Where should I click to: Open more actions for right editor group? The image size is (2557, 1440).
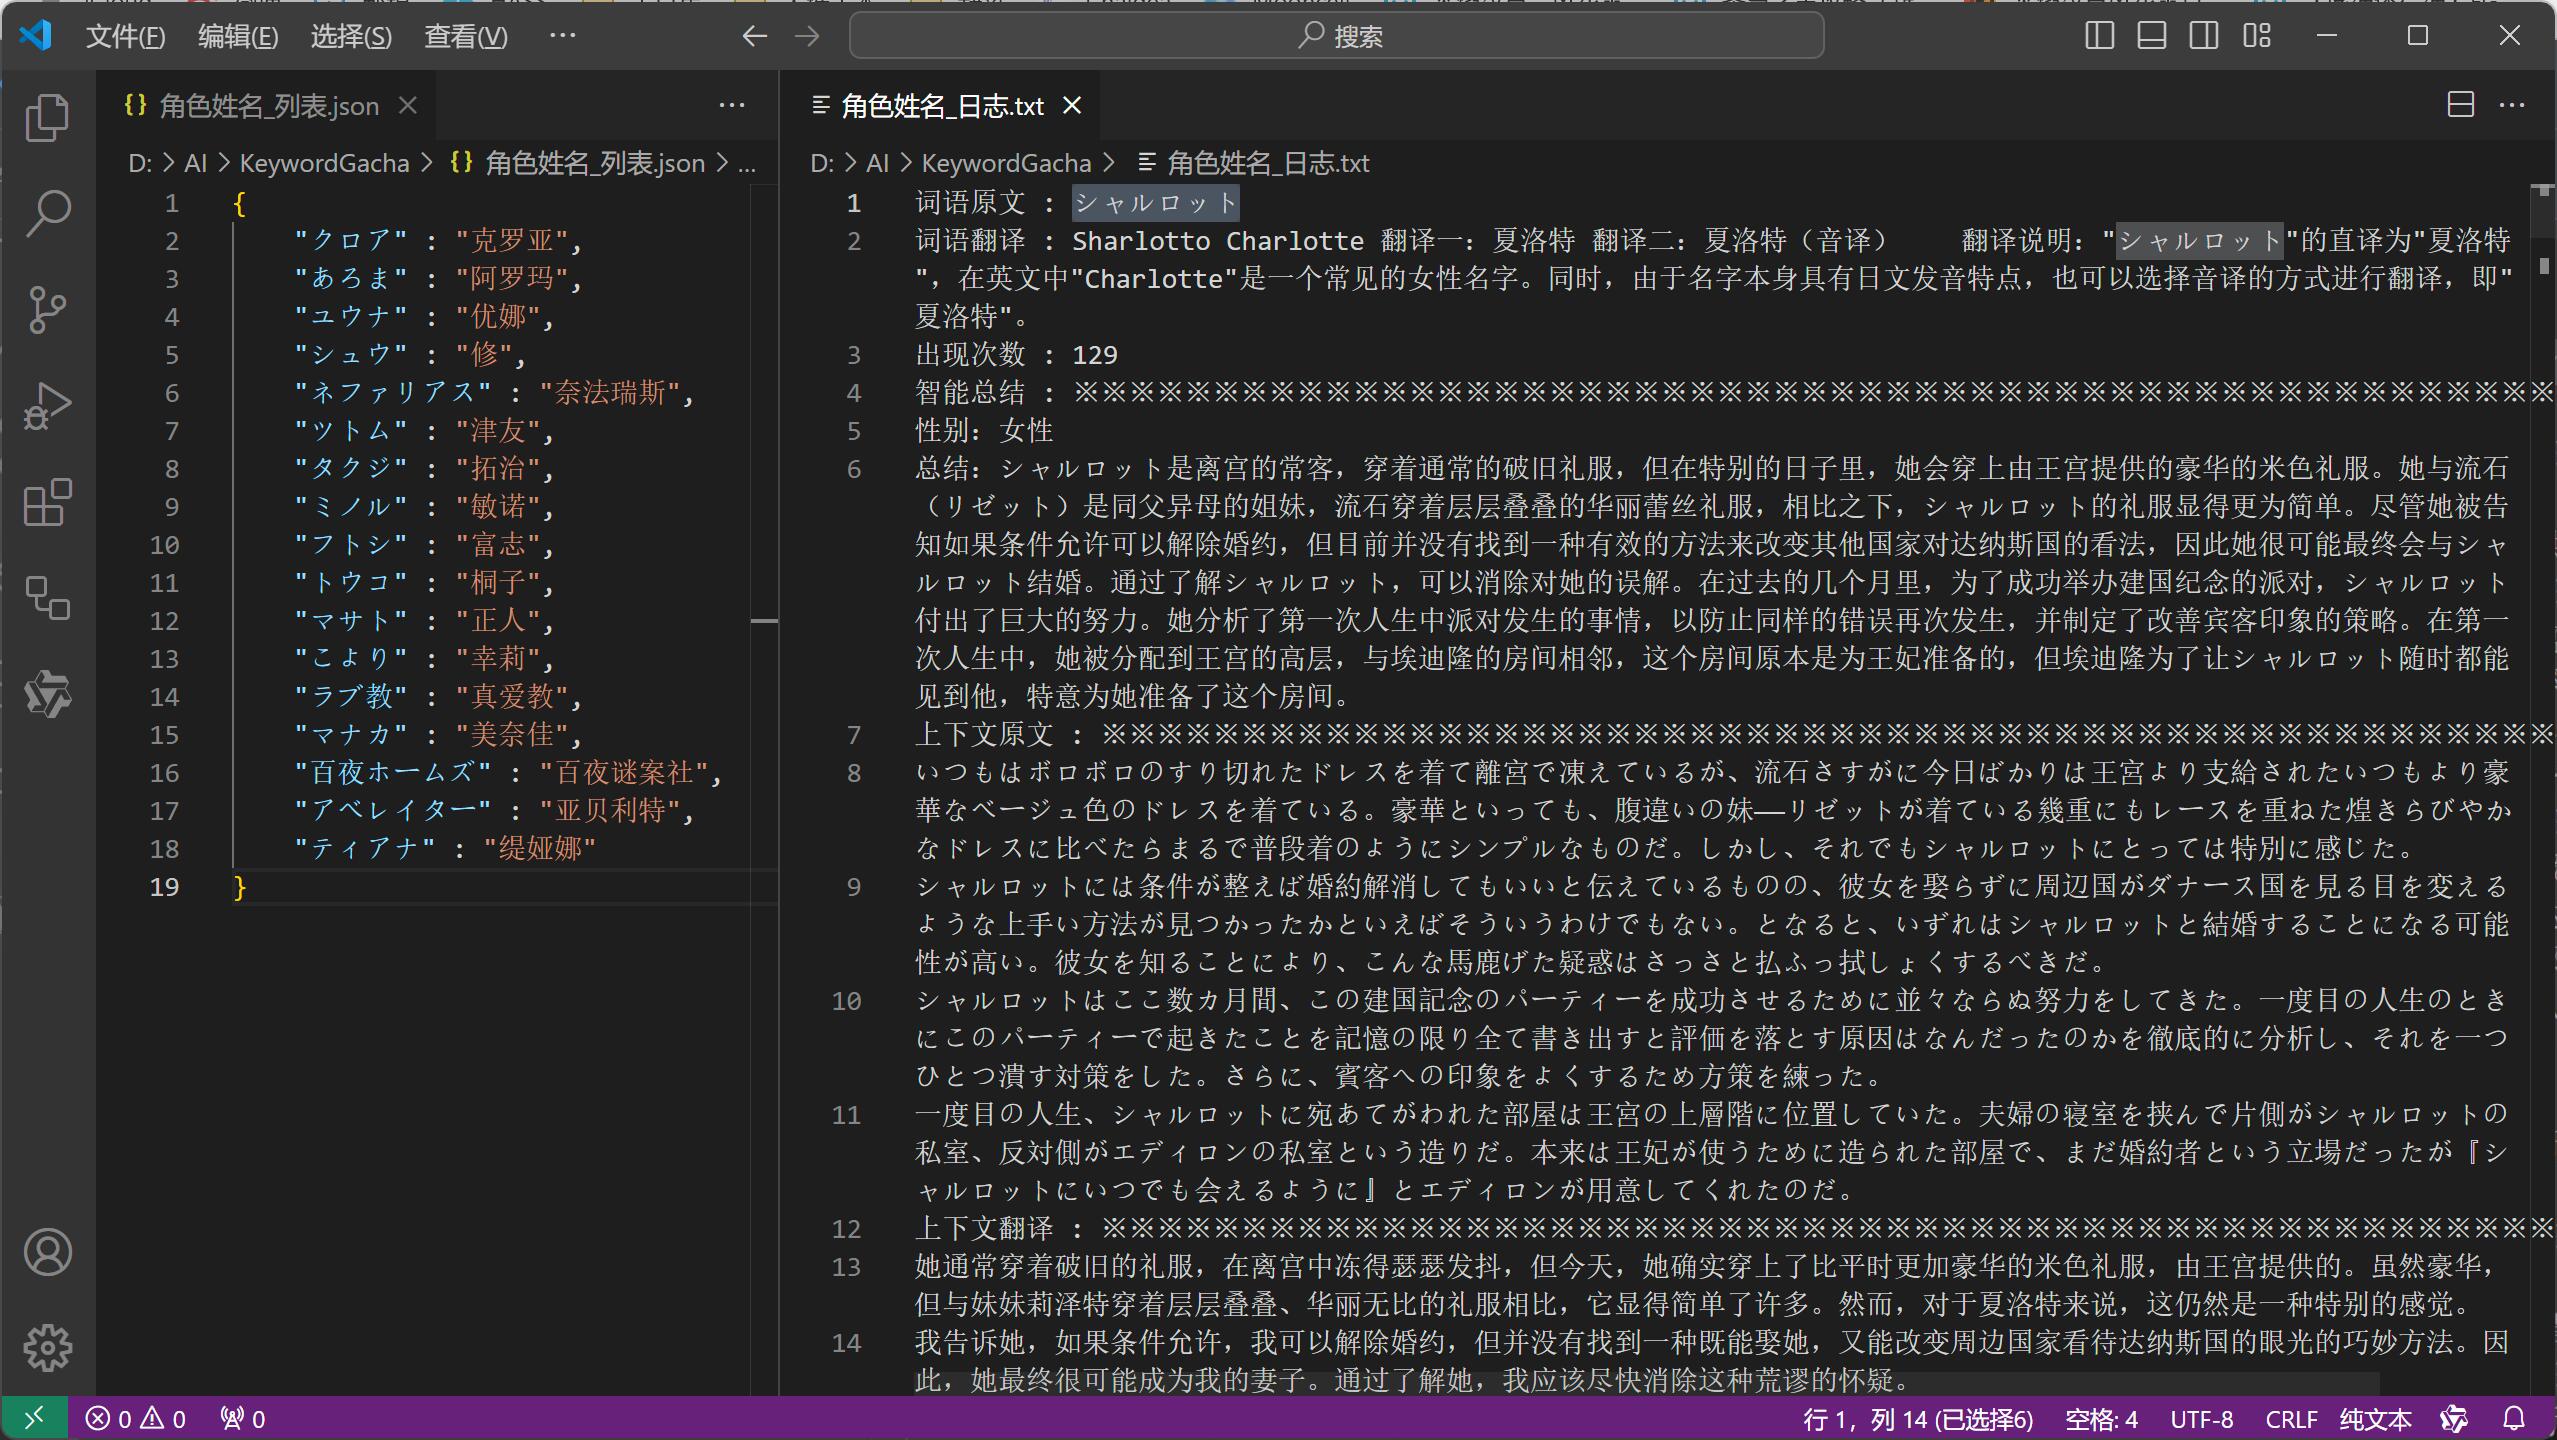[x=2512, y=105]
